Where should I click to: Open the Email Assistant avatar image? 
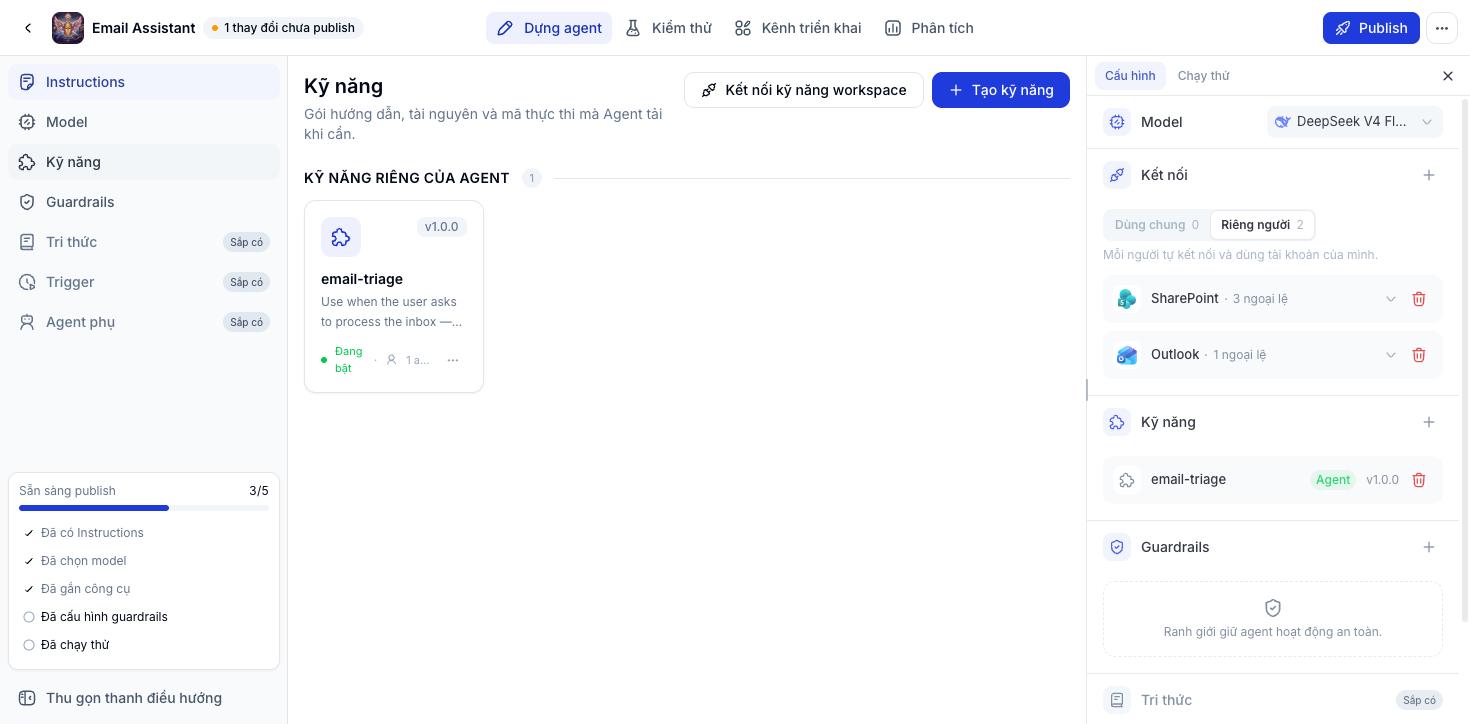[x=68, y=28]
